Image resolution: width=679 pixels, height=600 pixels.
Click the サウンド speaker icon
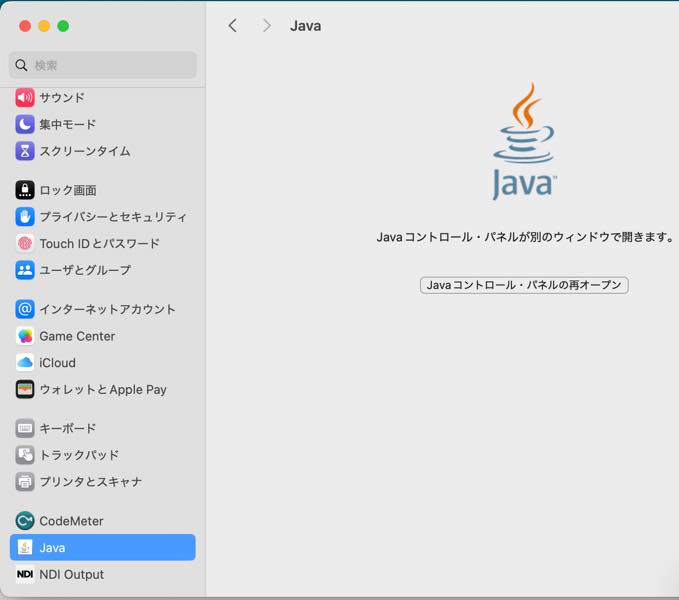25,97
